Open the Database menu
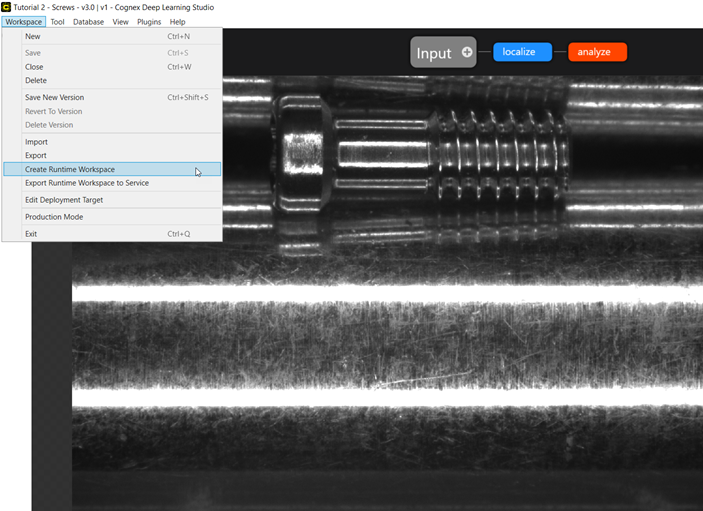703x511 pixels. pyautogui.click(x=88, y=21)
